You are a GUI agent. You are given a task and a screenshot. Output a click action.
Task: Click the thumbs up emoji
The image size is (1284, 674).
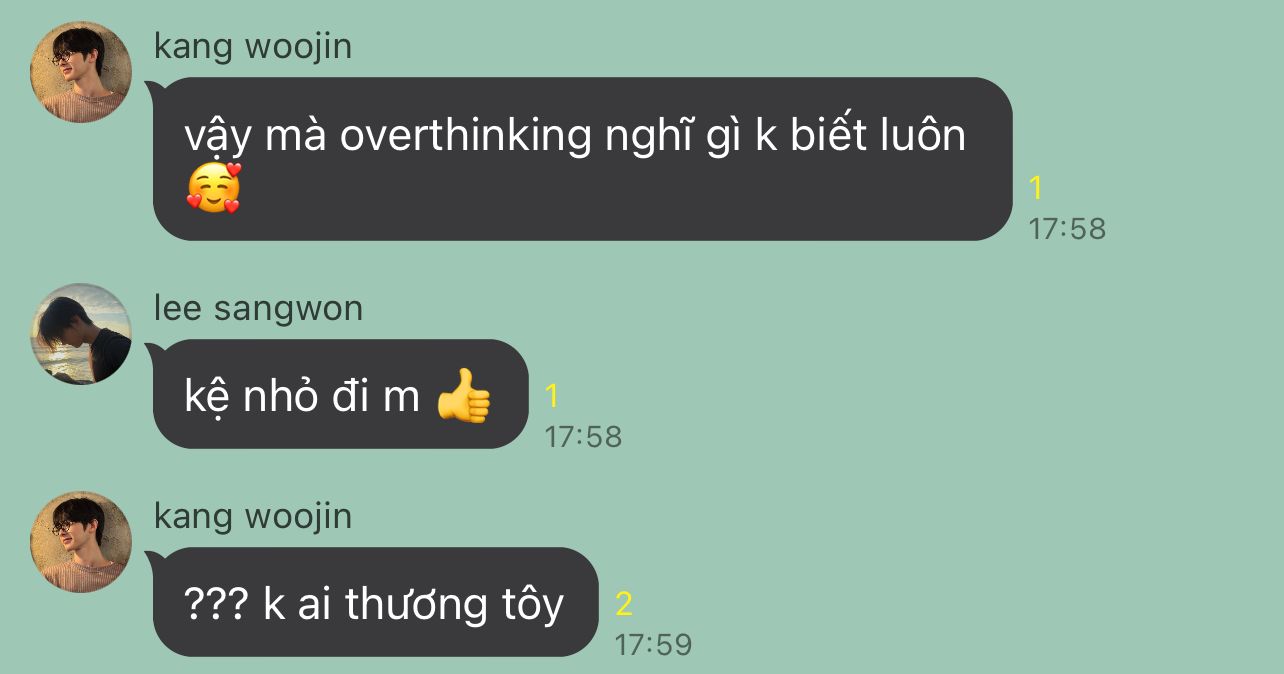[464, 396]
